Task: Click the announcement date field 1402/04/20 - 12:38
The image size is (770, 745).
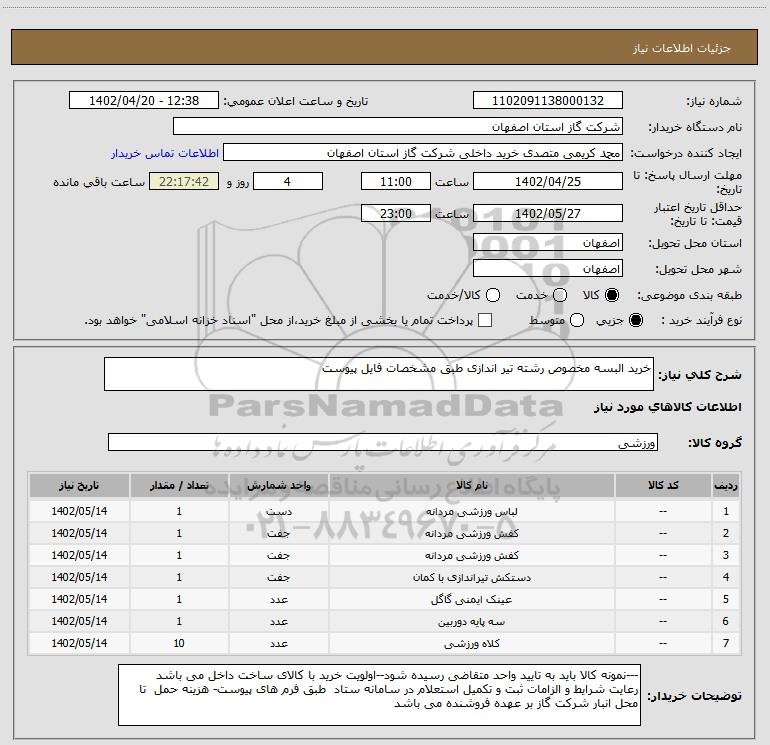Action: point(144,100)
